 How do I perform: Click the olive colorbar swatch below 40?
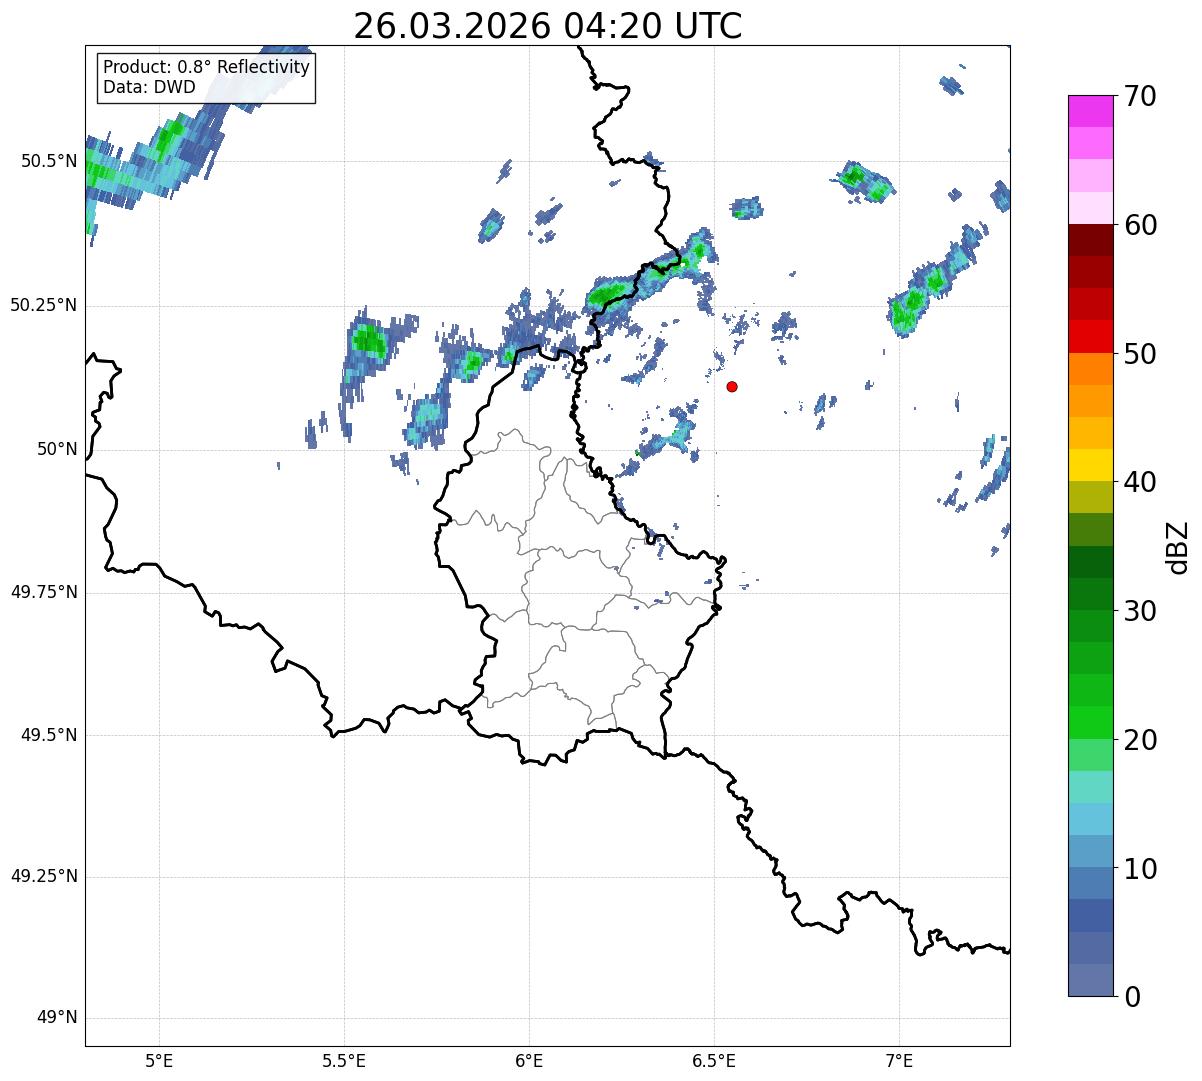1091,497
